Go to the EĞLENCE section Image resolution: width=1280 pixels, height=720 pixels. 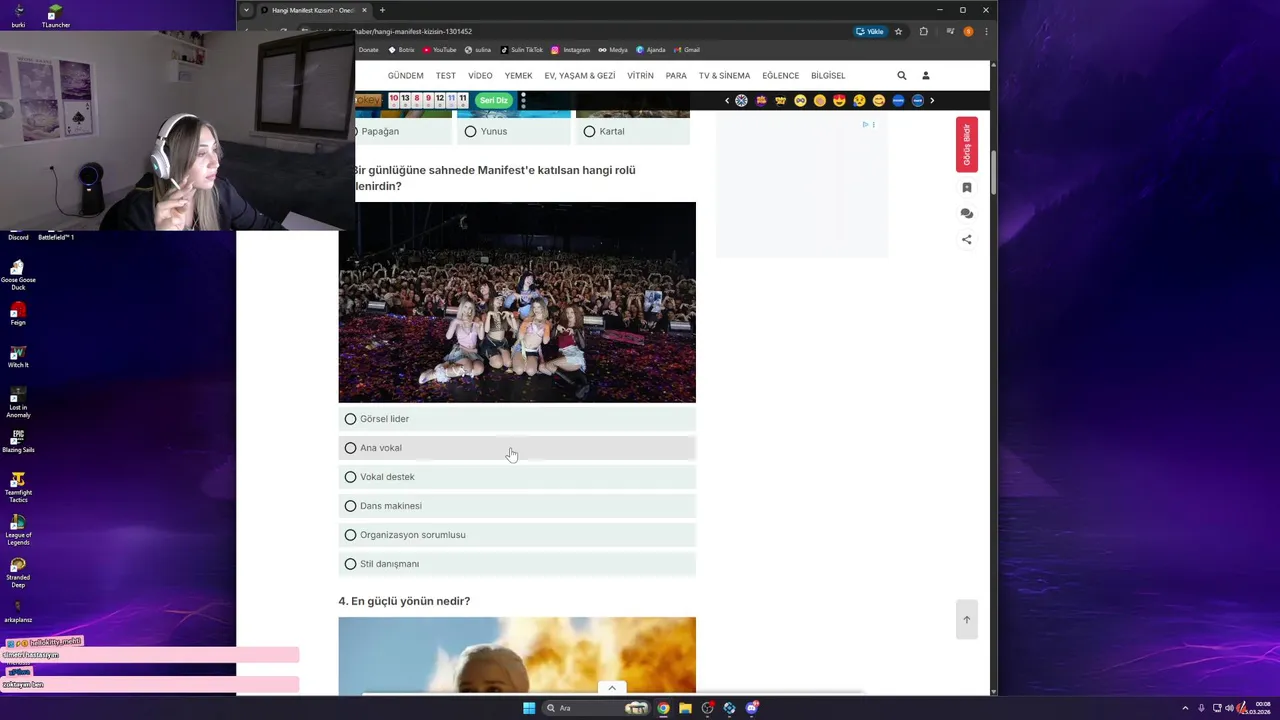[780, 75]
